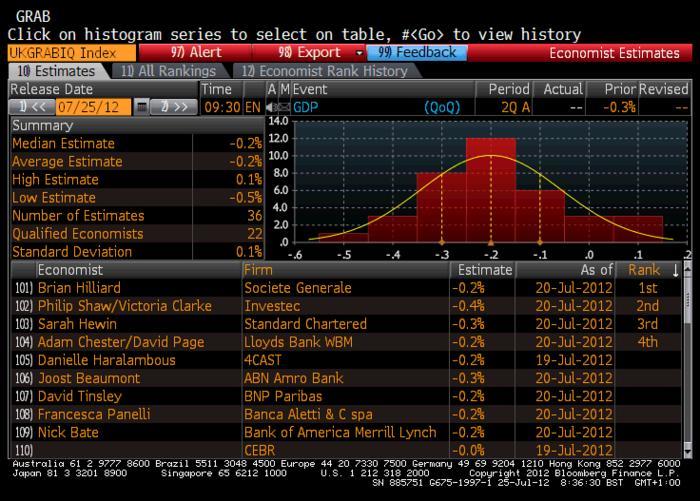Screen dimensions: 700x501
Task: Select row 109) Nick Bate
Action: 346,432
